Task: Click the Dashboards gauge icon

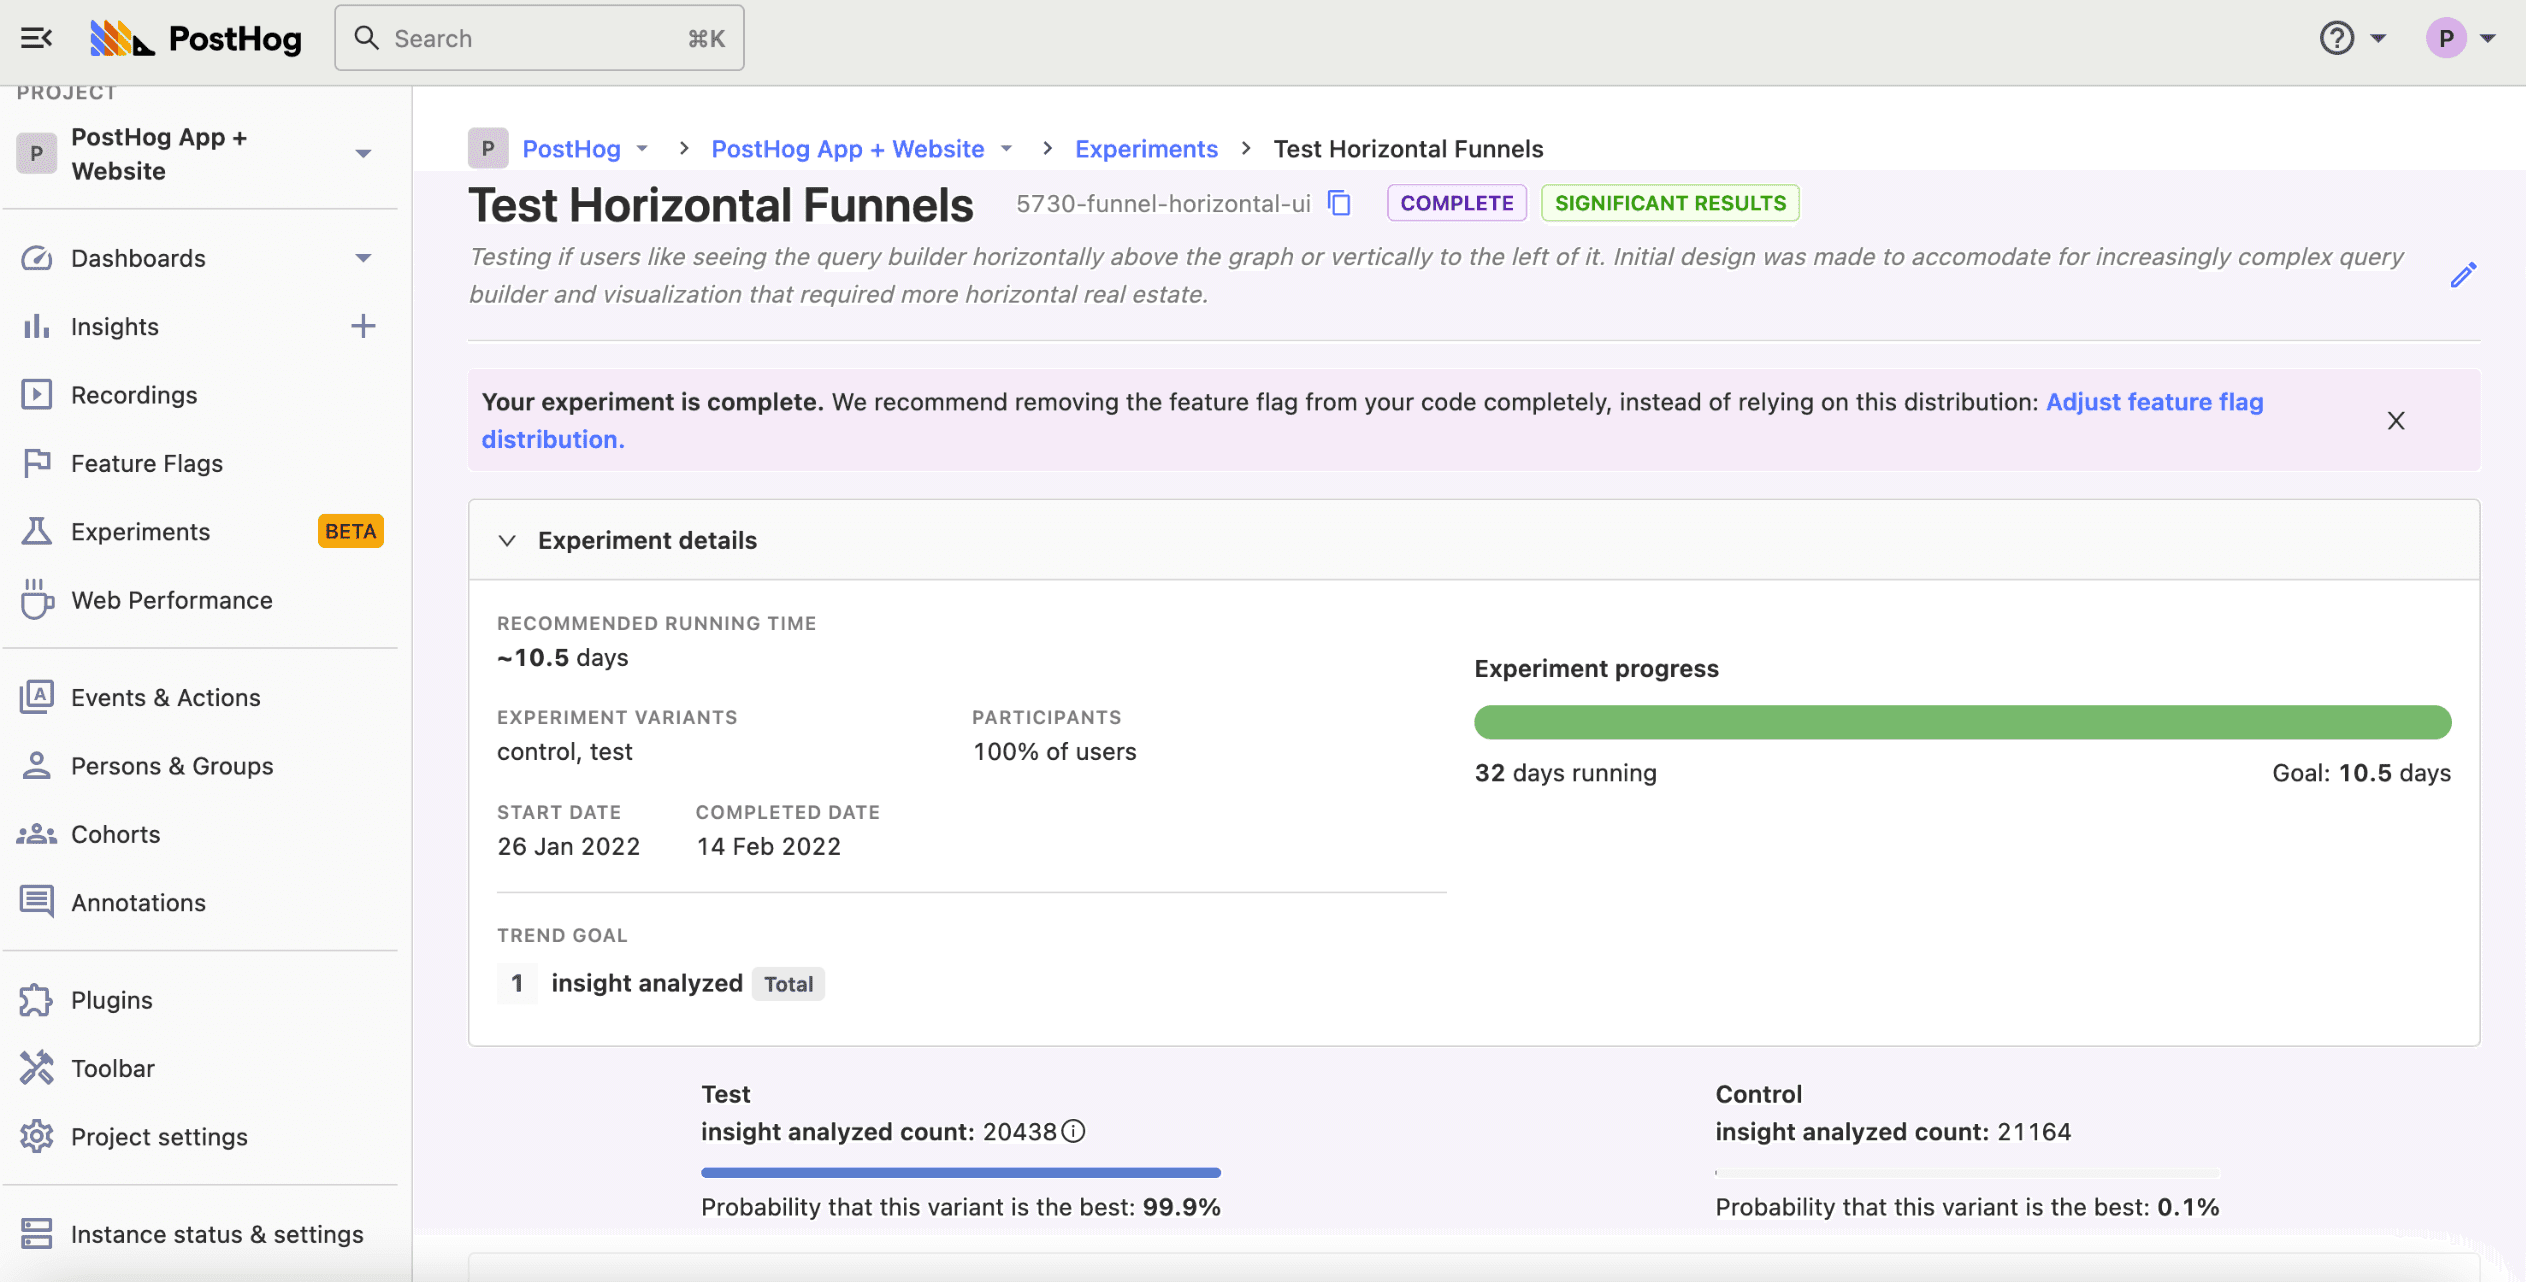Action: [37, 258]
